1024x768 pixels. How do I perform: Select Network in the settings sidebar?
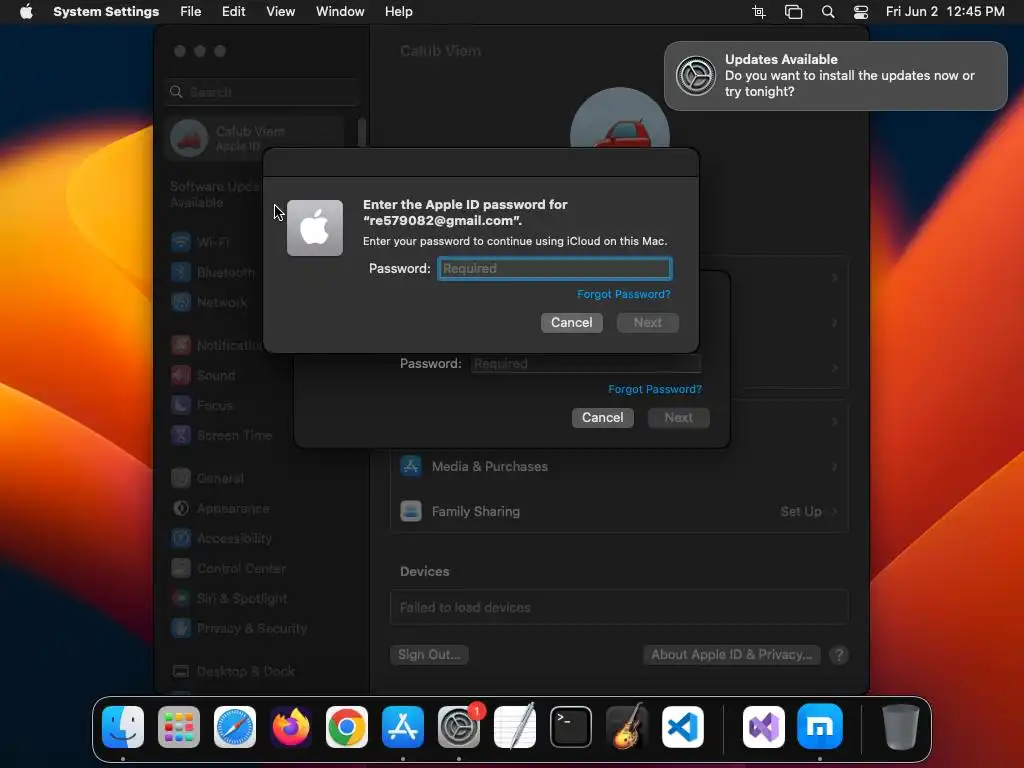(x=209, y=302)
